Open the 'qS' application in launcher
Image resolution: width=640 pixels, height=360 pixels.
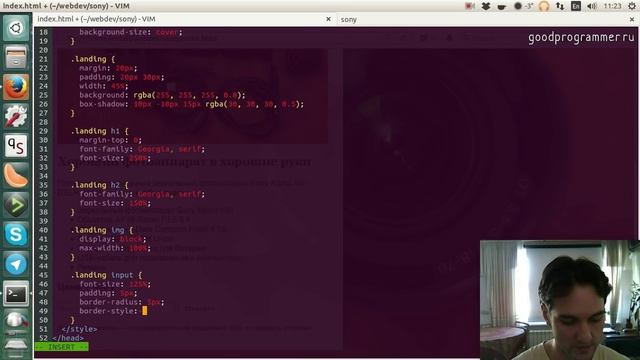[16, 146]
